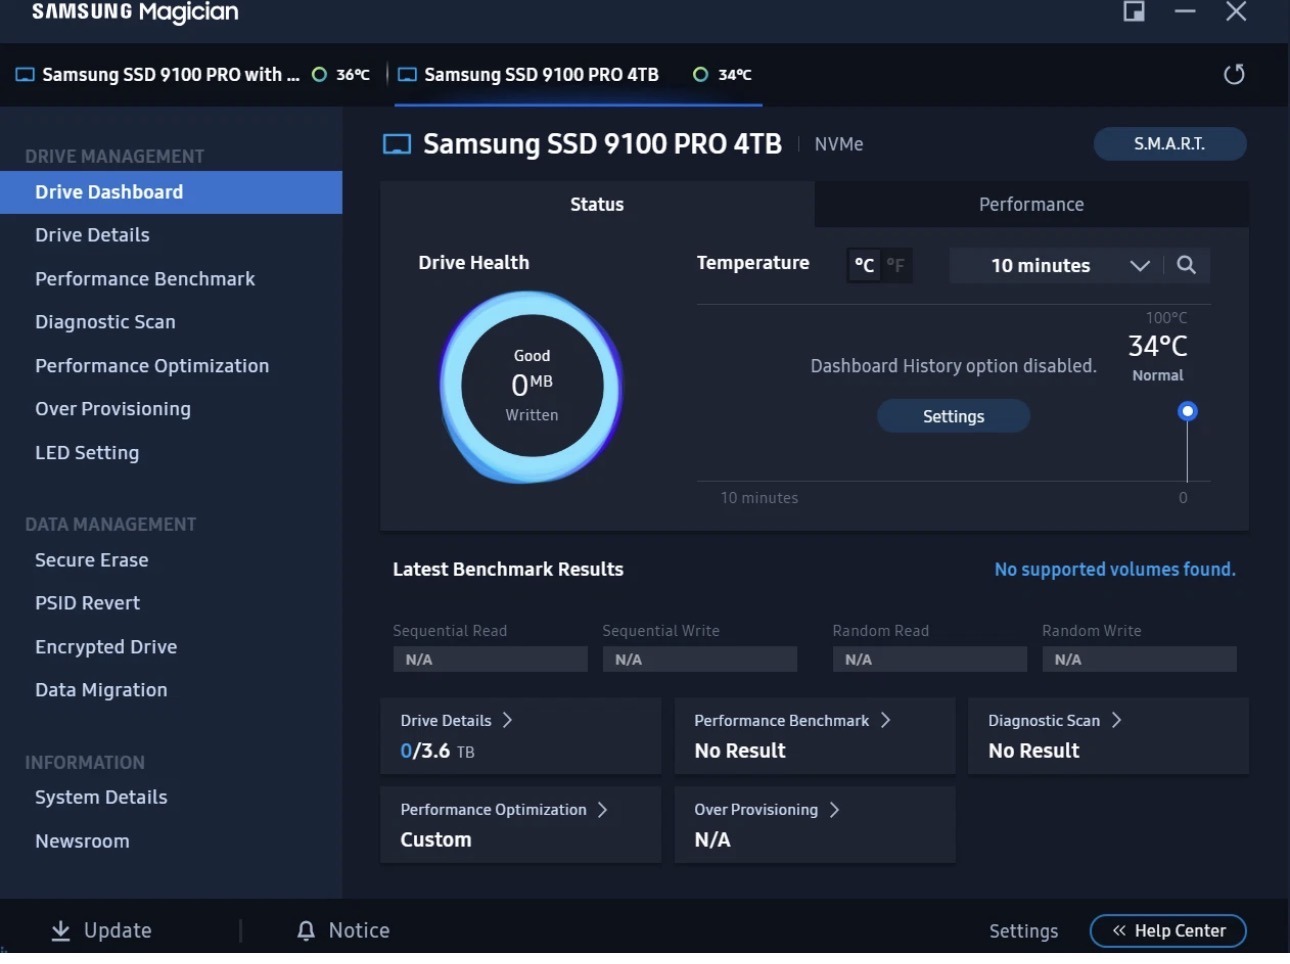Select the Samsung SSD 9100 PRO 4TB drive tab
The image size is (1290, 964).
578,75
